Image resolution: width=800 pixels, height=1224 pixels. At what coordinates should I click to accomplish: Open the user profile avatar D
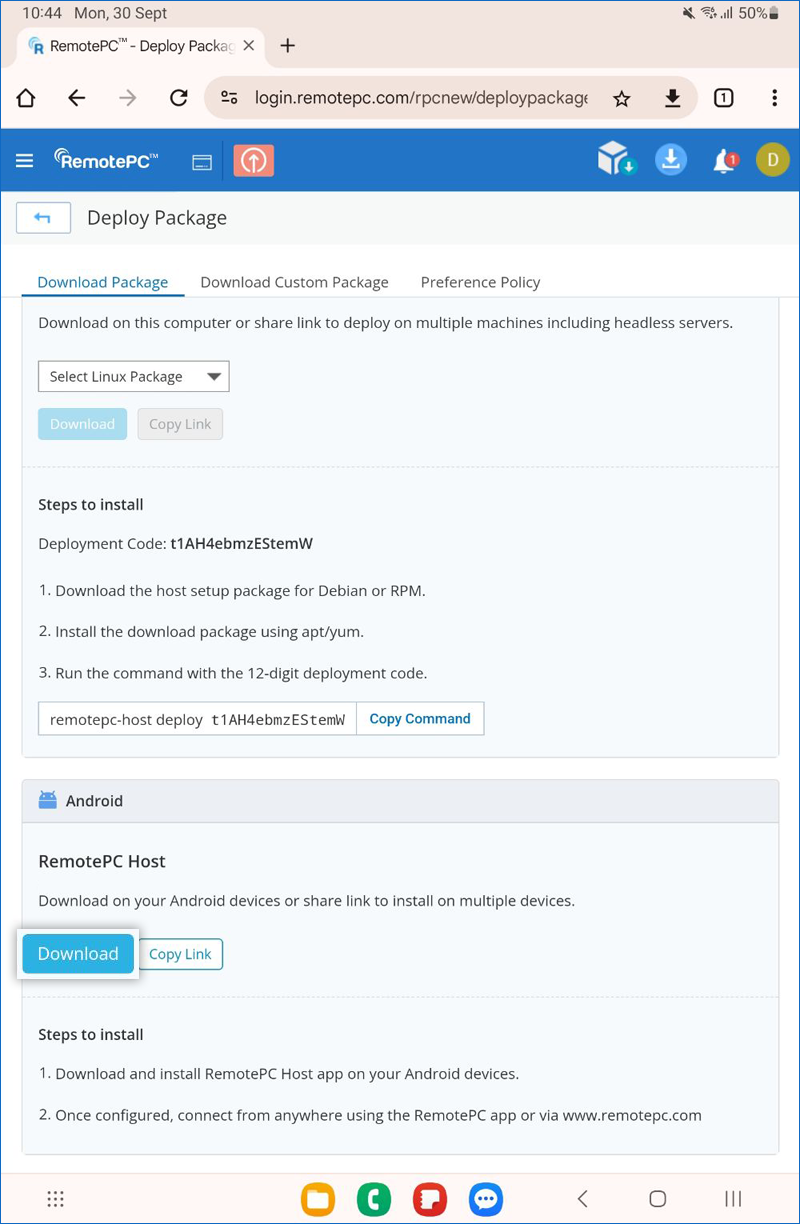point(772,160)
